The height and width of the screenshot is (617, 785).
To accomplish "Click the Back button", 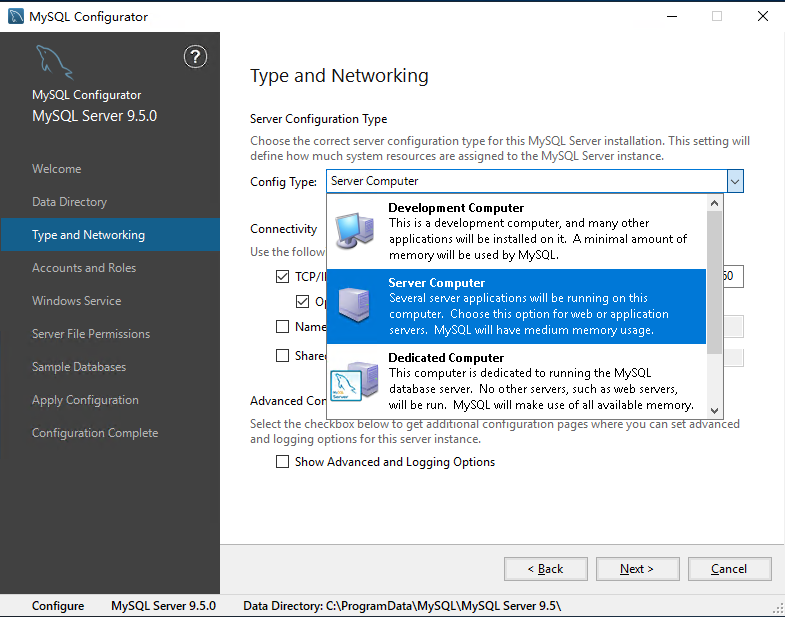I will click(x=546, y=569).
